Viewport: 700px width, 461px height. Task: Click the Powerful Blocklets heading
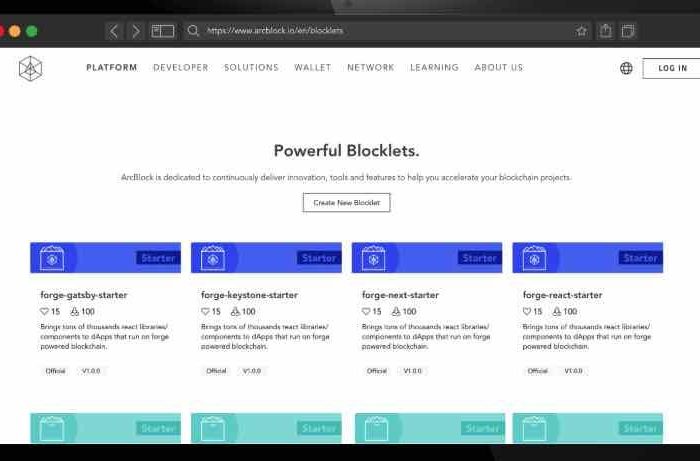(x=346, y=151)
